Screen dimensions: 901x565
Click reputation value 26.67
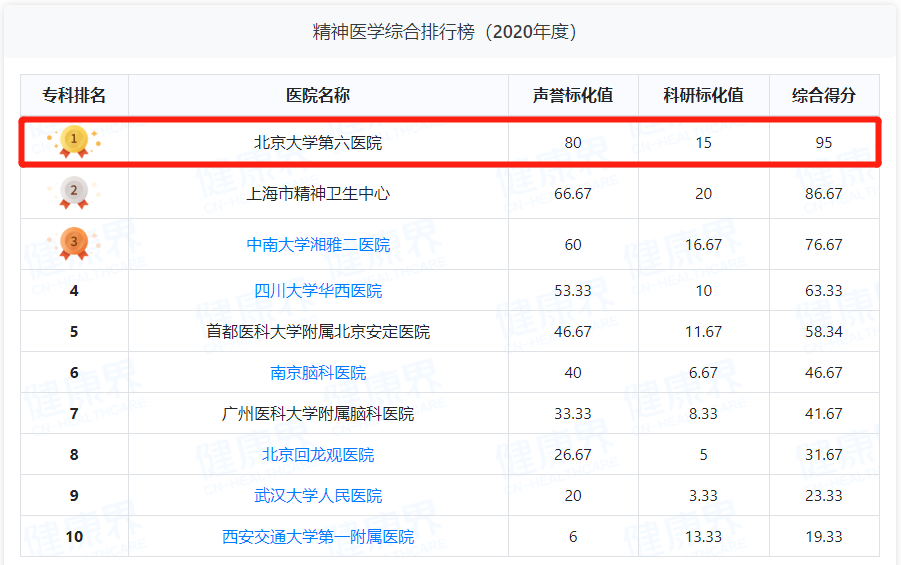(x=573, y=455)
